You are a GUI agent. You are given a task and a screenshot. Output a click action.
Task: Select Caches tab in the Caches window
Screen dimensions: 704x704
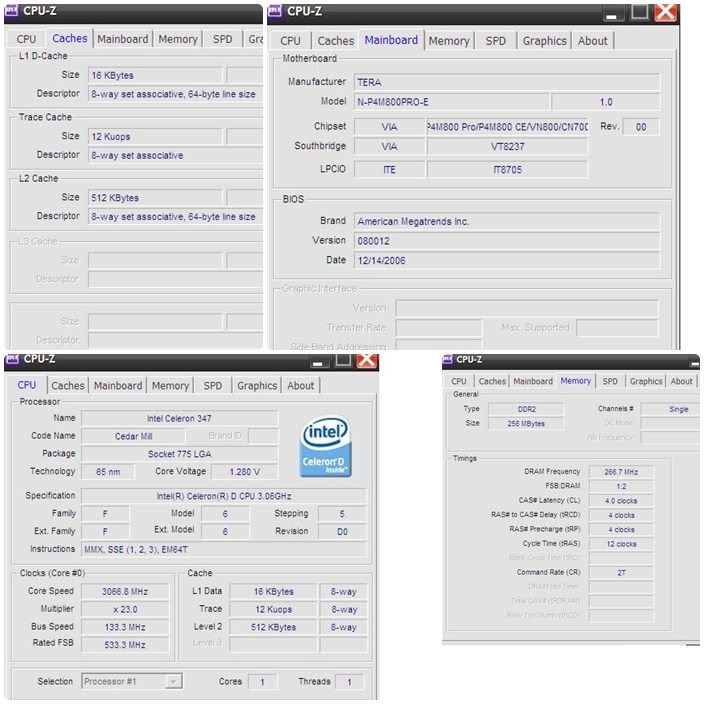point(70,39)
